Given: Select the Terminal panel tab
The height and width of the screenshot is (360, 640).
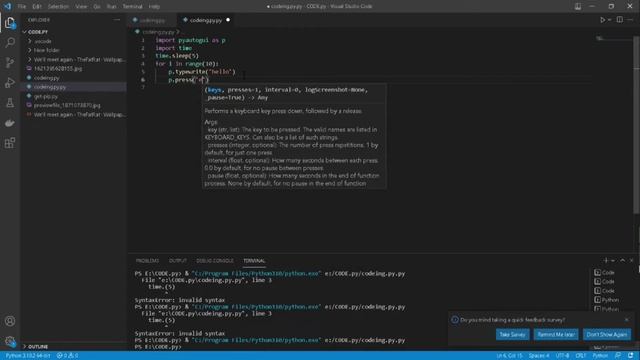Looking at the screenshot, I should [x=254, y=261].
